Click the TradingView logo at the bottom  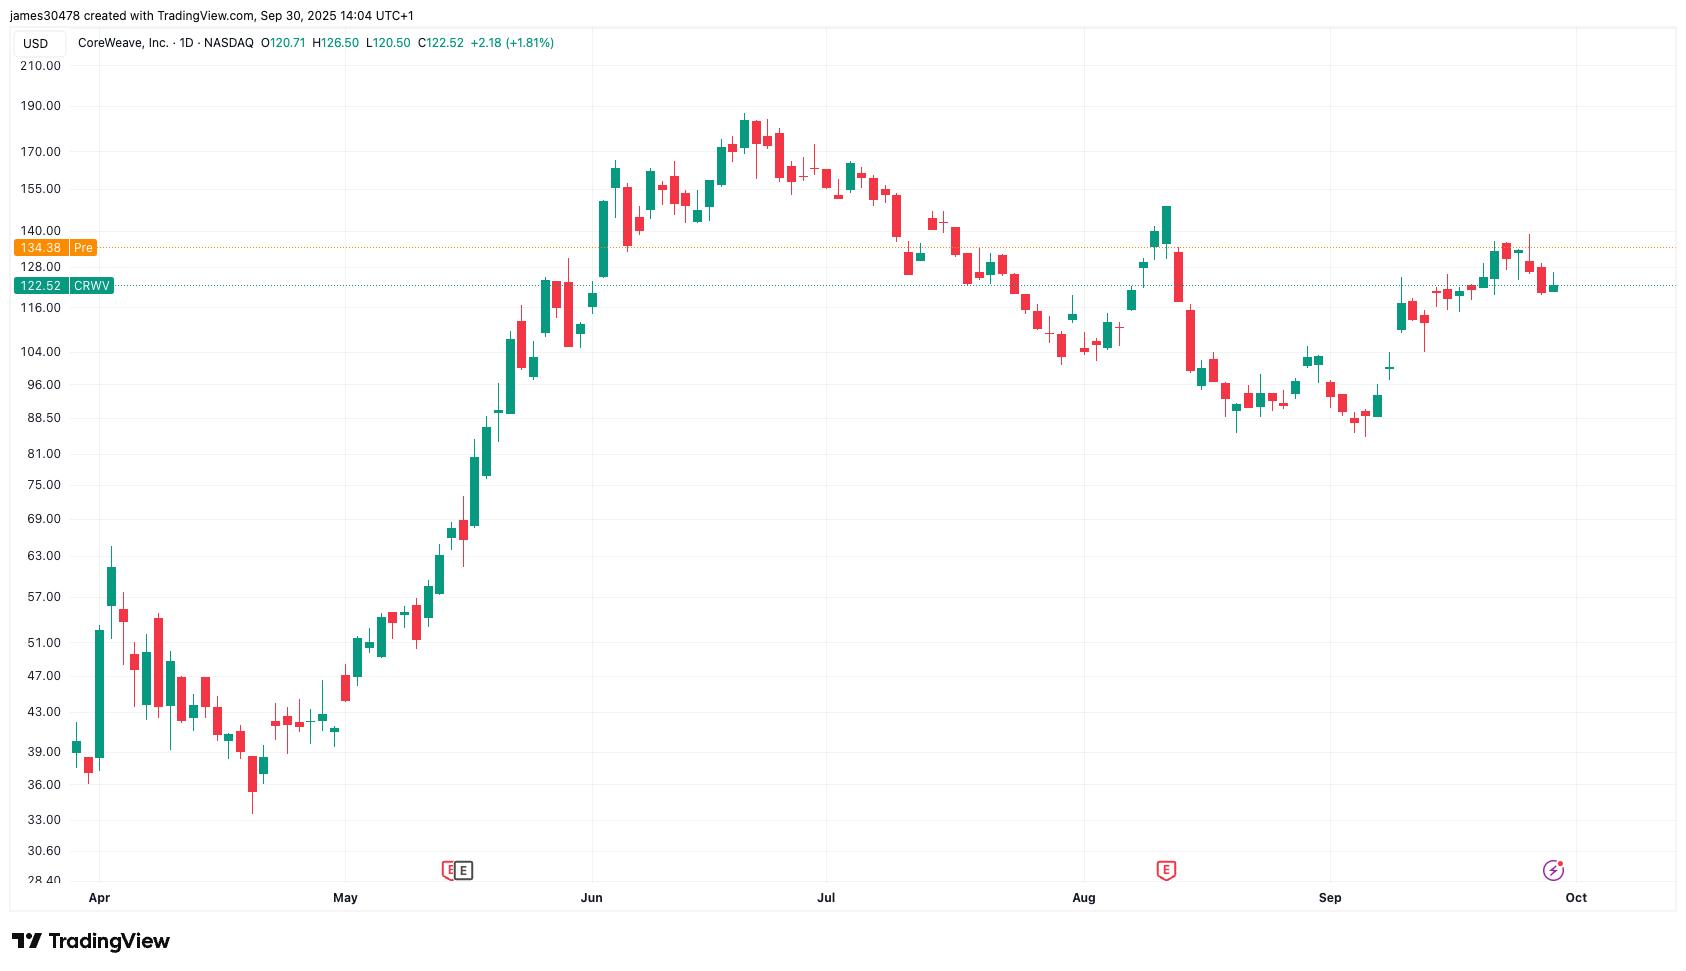coord(91,941)
